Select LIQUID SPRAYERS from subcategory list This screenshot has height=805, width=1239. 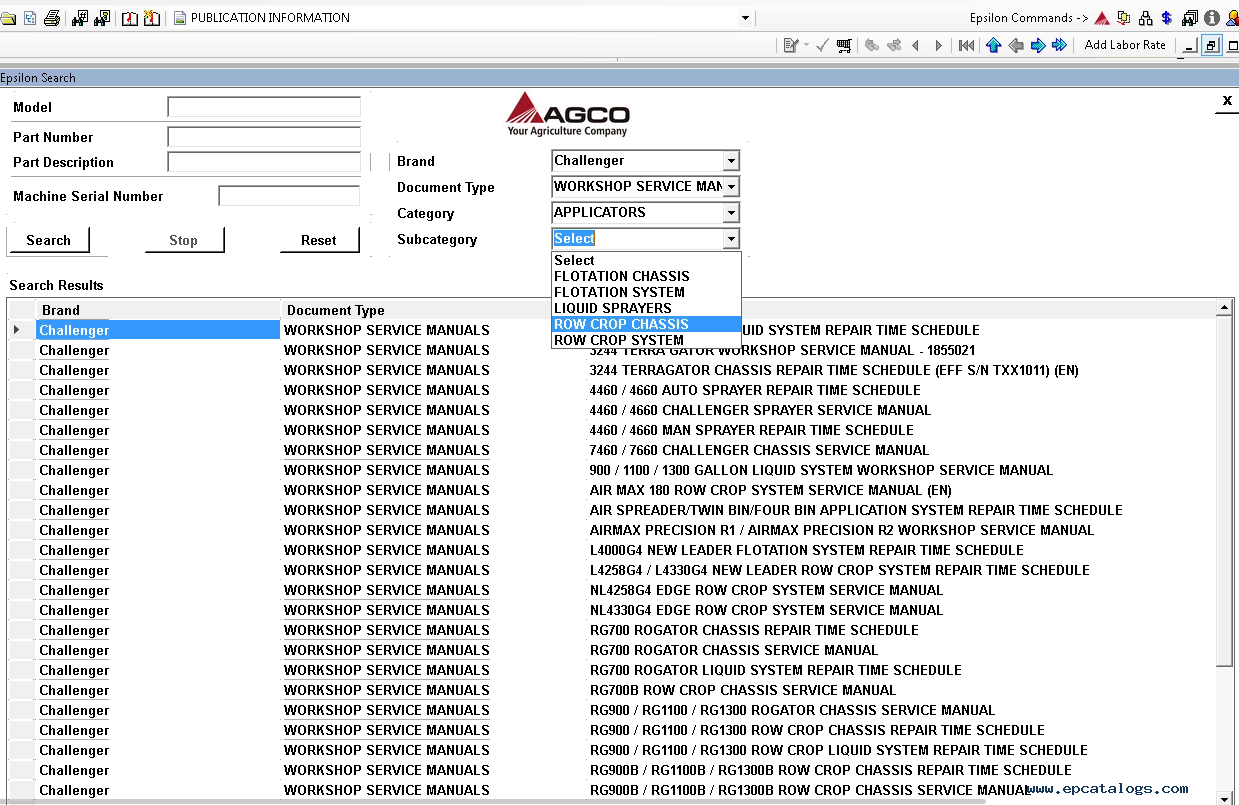tap(647, 308)
